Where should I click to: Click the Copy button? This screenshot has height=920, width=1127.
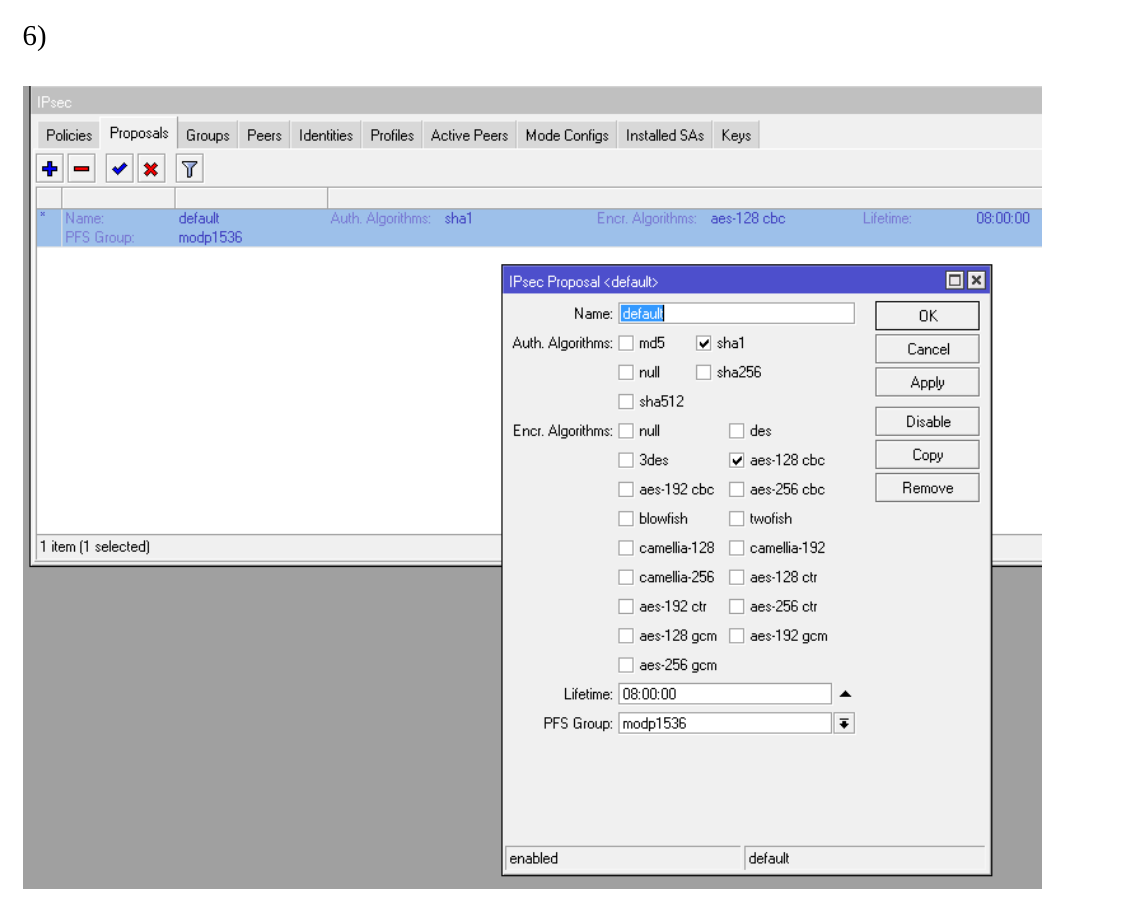point(927,455)
